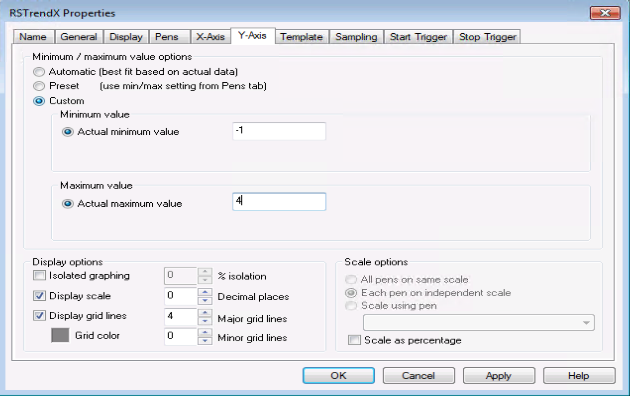The image size is (630, 396).
Task: Select Actual maximum value radio button
Action: 68,204
